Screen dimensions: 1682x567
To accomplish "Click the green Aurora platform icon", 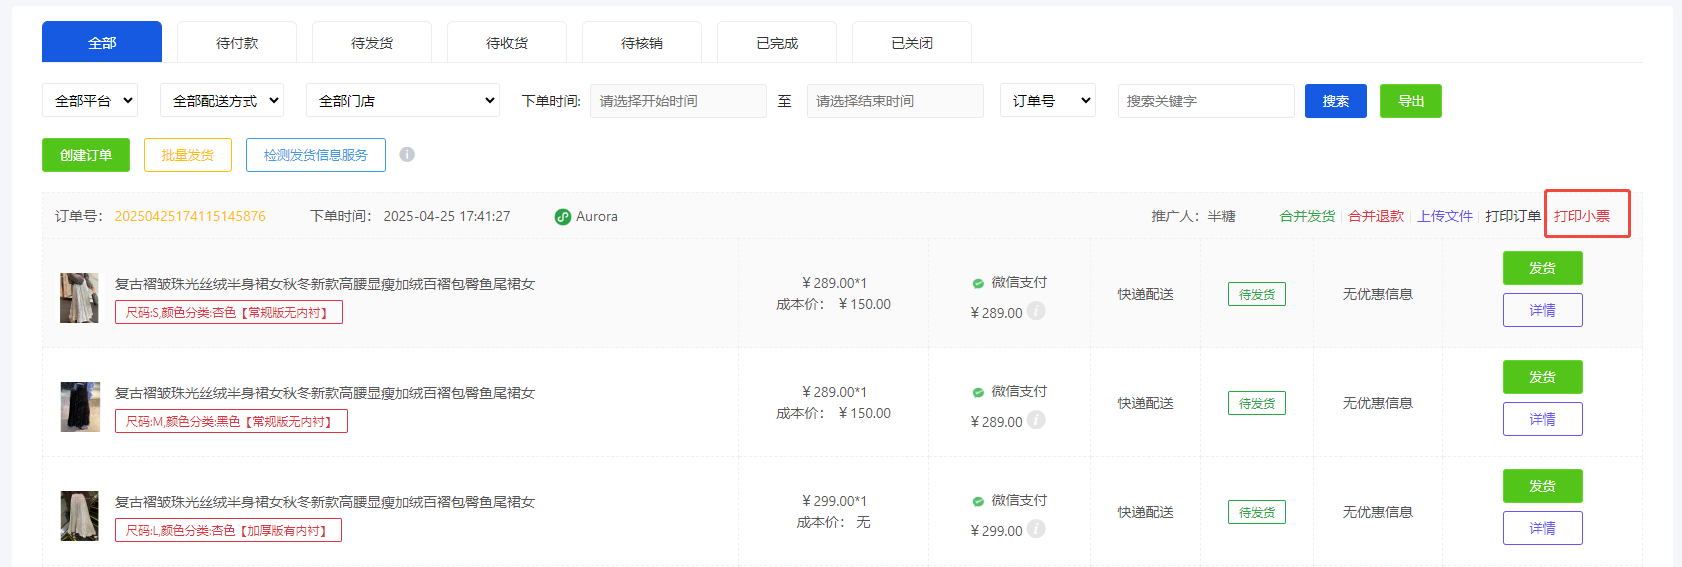I will pos(563,217).
